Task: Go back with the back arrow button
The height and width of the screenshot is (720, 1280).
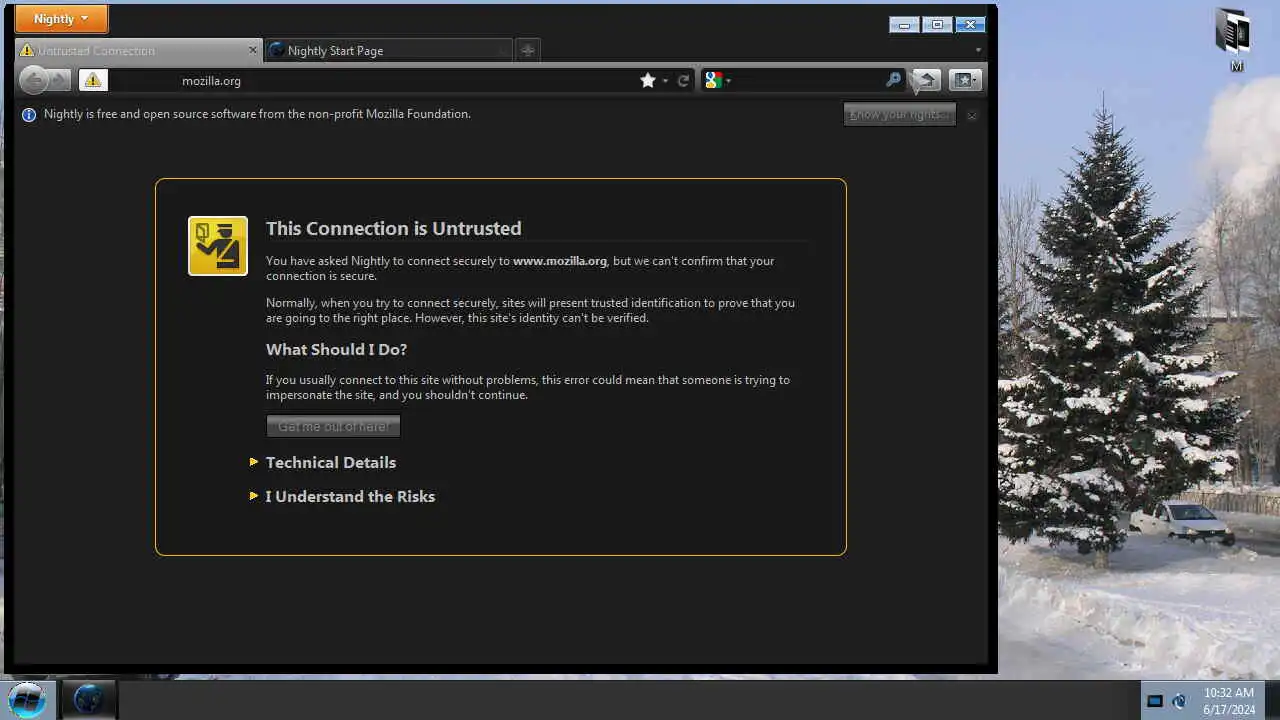Action: pos(33,80)
